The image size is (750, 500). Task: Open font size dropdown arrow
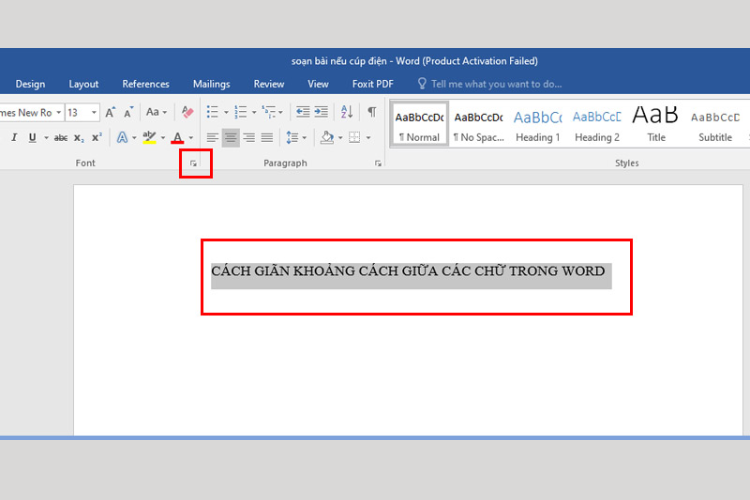click(x=94, y=112)
